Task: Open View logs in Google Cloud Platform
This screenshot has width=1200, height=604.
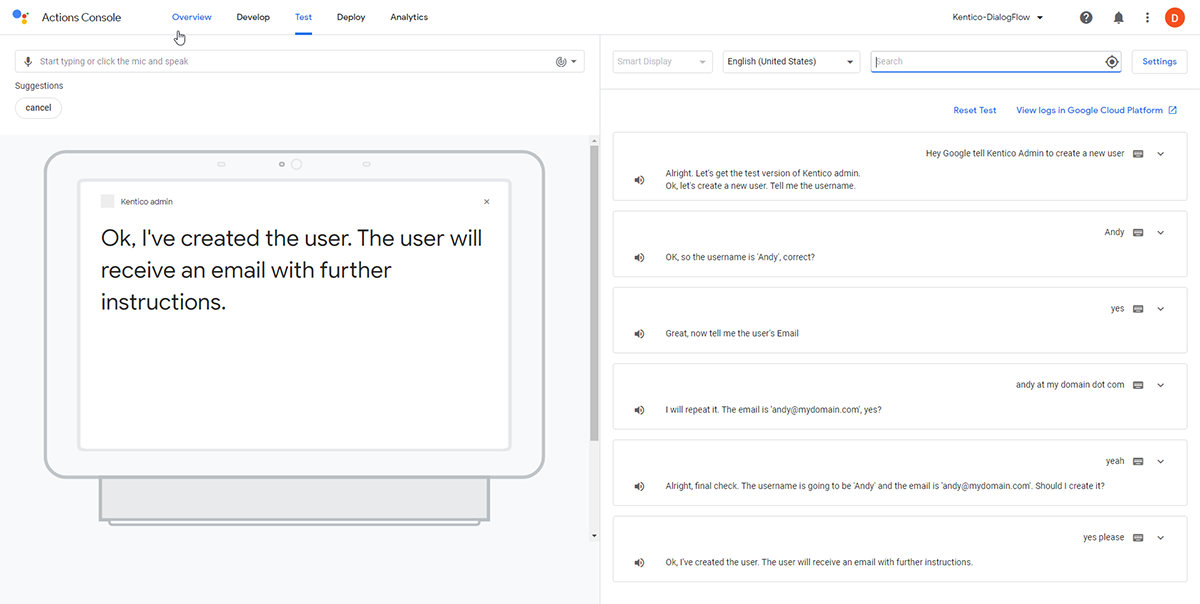Action: [1096, 111]
